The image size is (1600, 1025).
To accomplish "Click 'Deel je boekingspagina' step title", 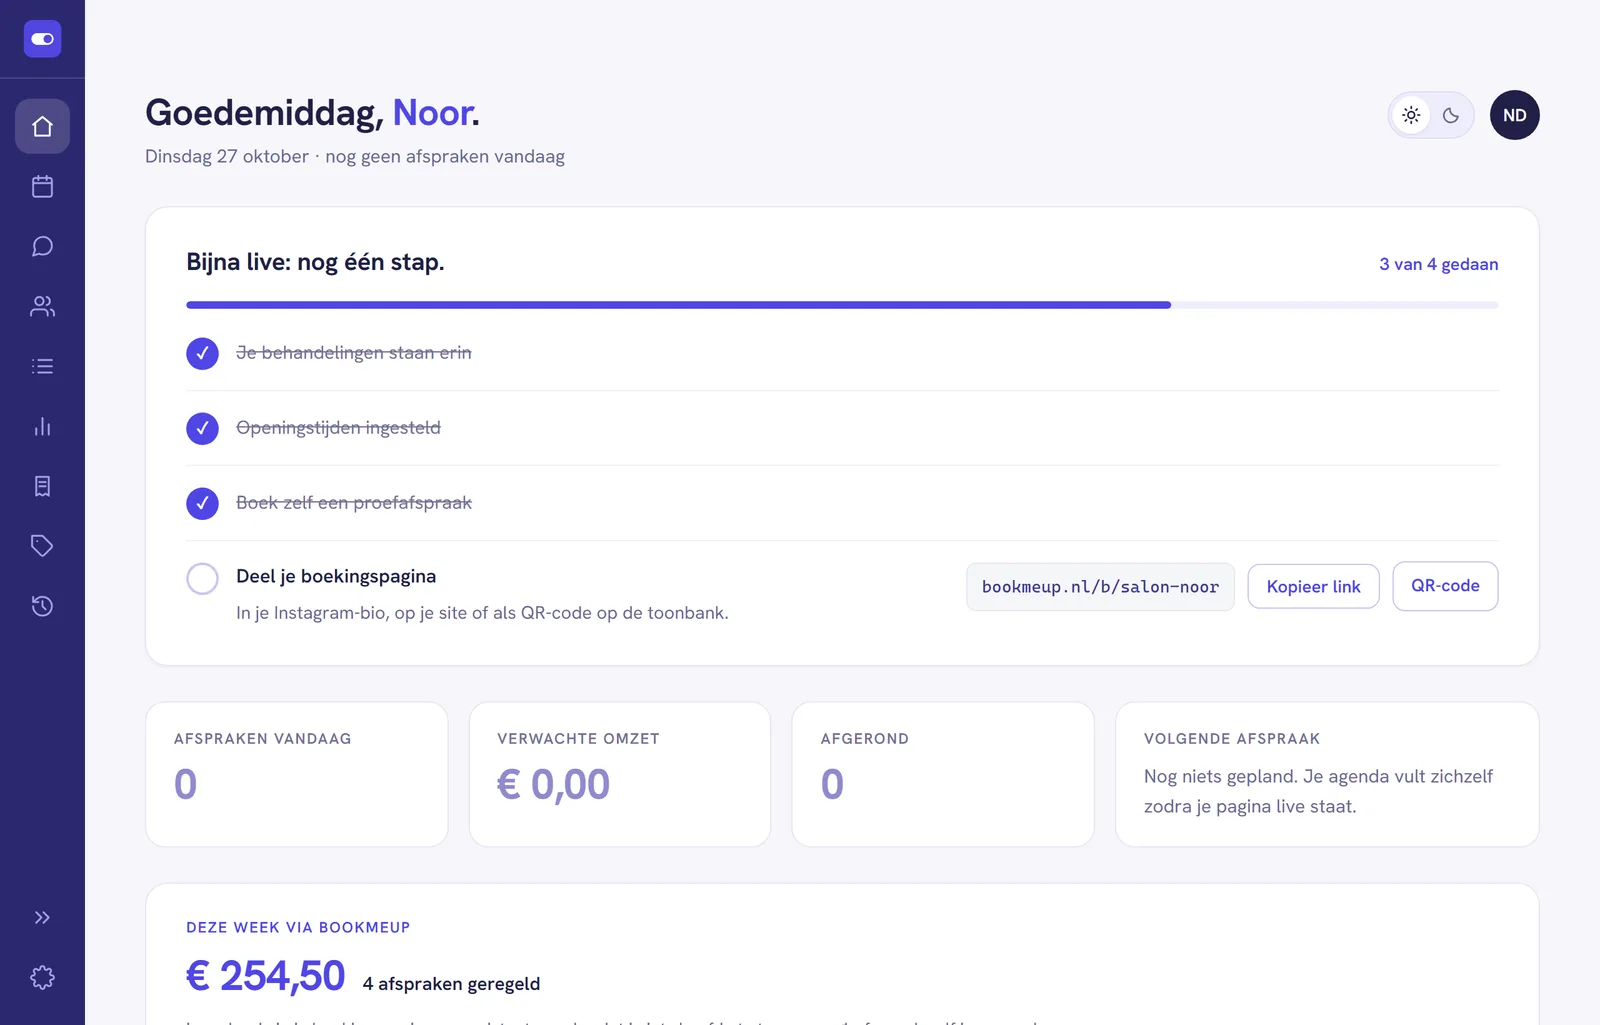I will [336, 576].
